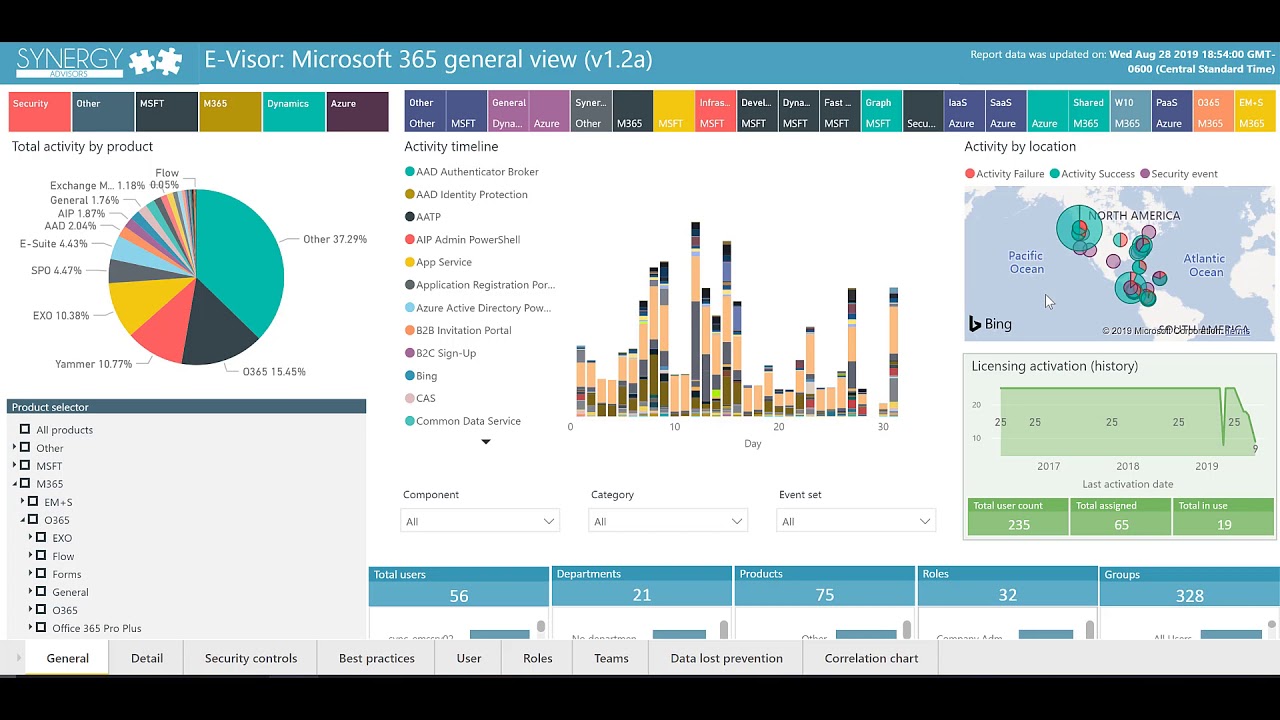Click the AAD Identity Protection legend dot
This screenshot has width=1280, height=720.
pos(410,194)
